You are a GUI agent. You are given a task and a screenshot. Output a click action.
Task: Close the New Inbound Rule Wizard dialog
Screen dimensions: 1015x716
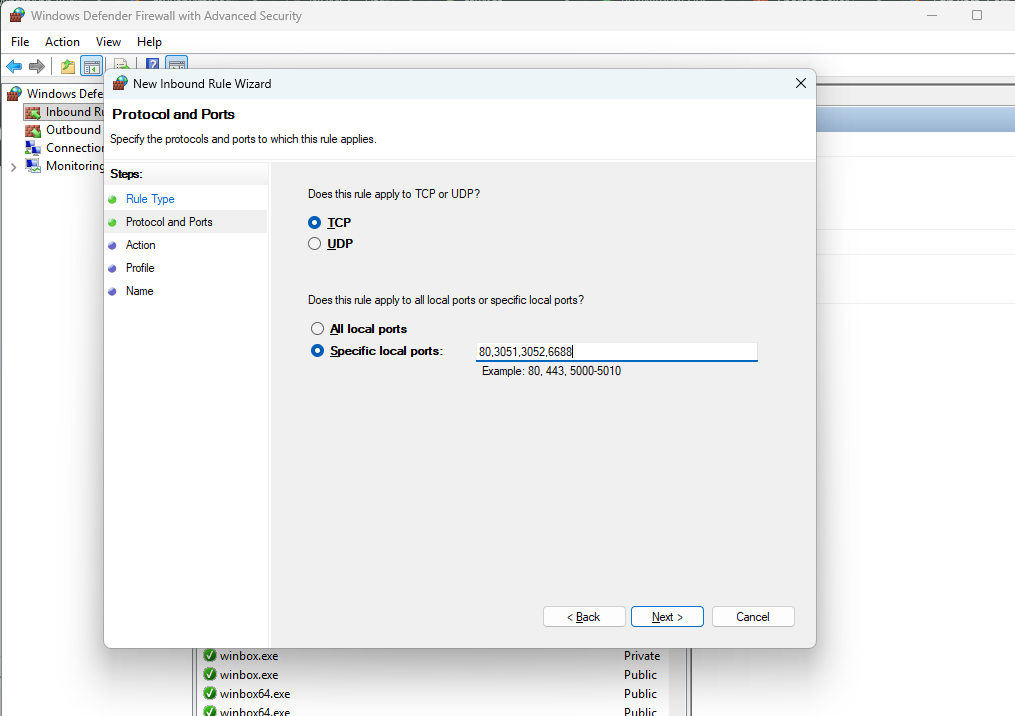pos(801,84)
